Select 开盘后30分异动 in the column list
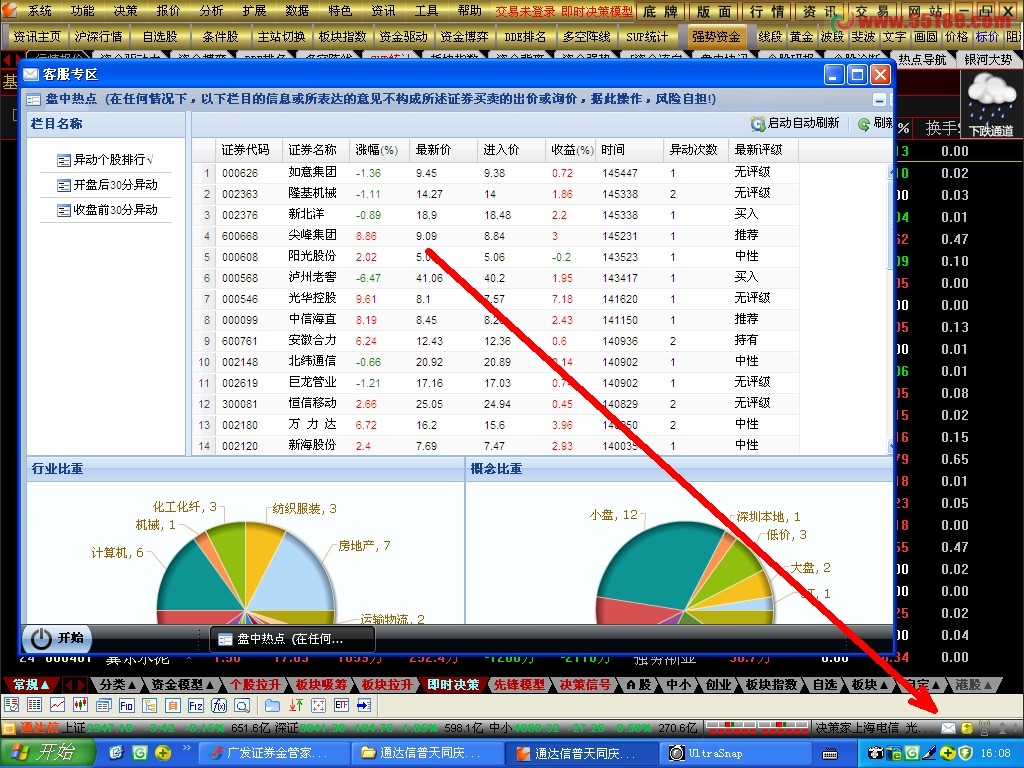 [107, 185]
